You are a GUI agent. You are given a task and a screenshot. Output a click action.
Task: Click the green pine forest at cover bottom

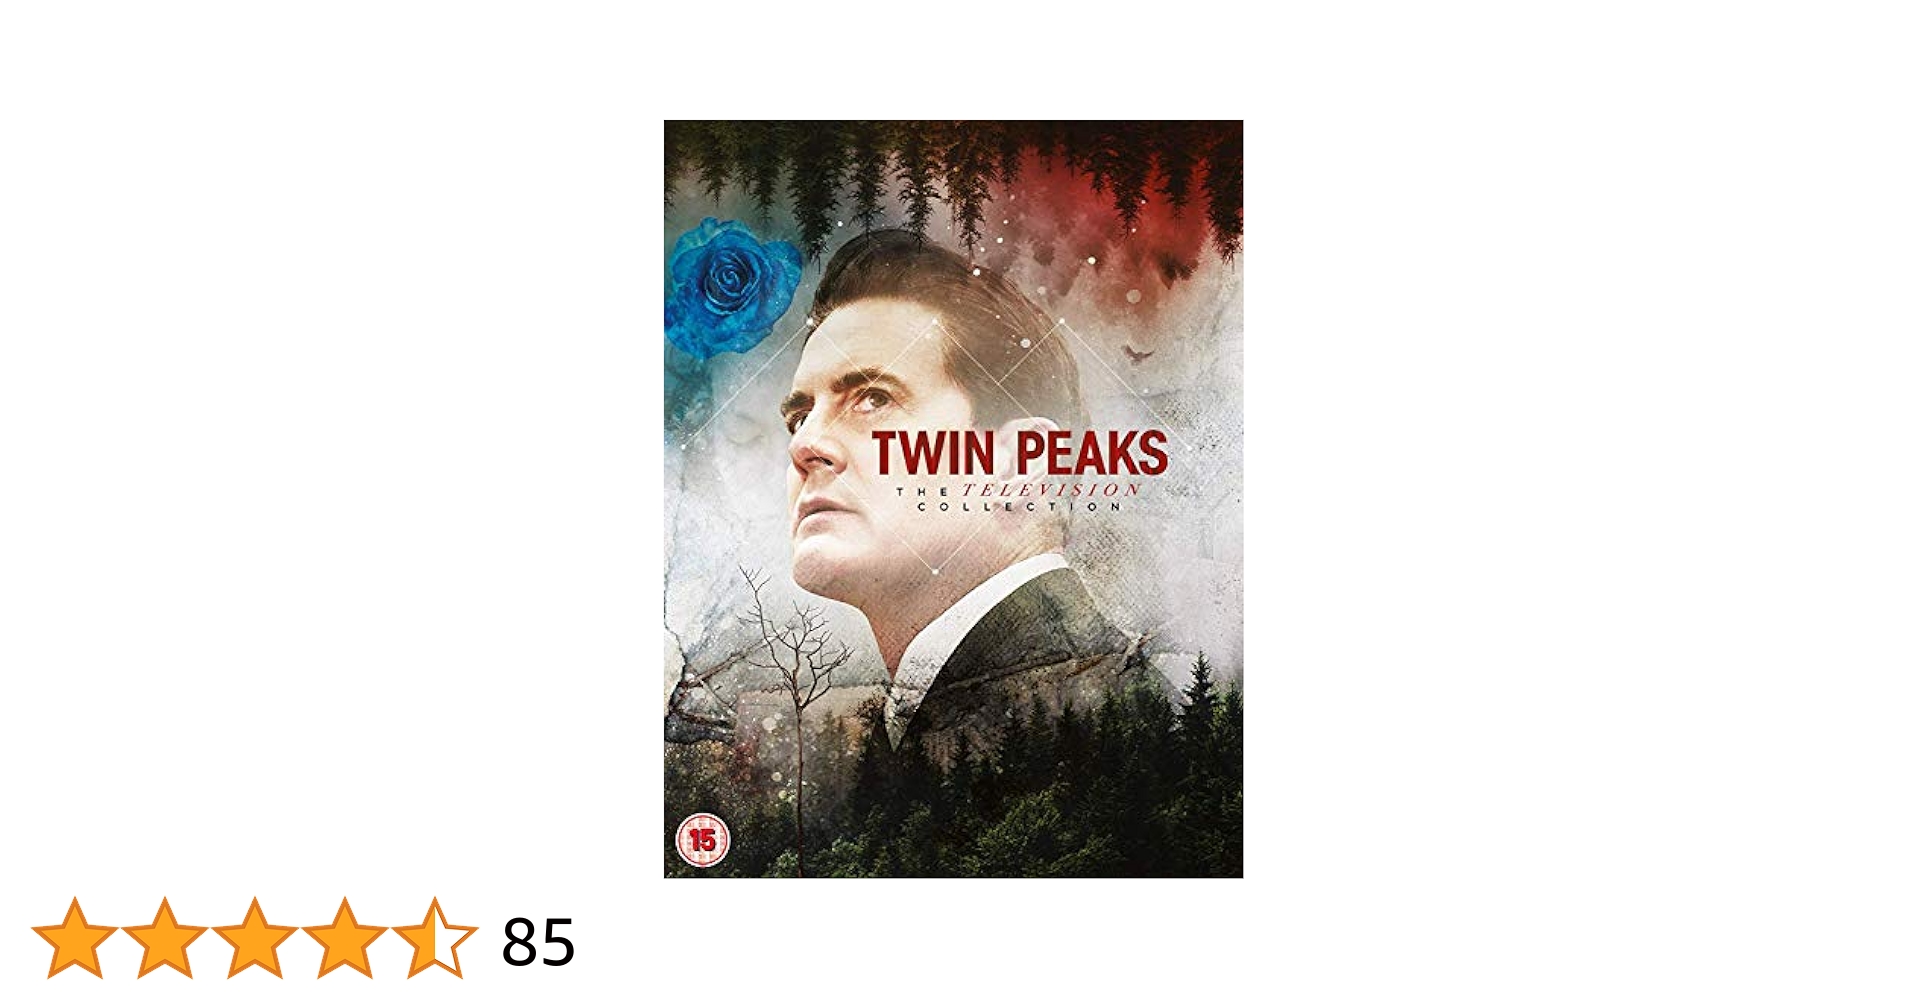pyautogui.click(x=1000, y=790)
